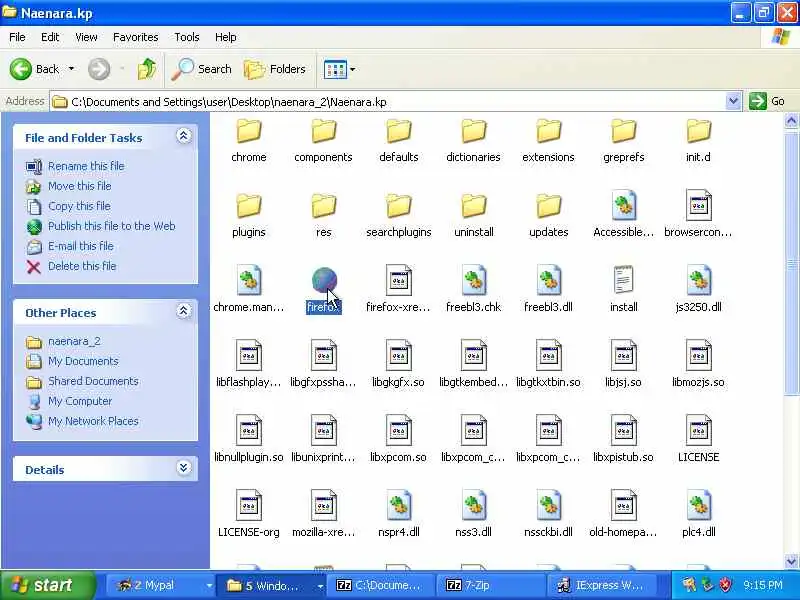Open Mypal taskbar group dropdown

tap(209, 586)
